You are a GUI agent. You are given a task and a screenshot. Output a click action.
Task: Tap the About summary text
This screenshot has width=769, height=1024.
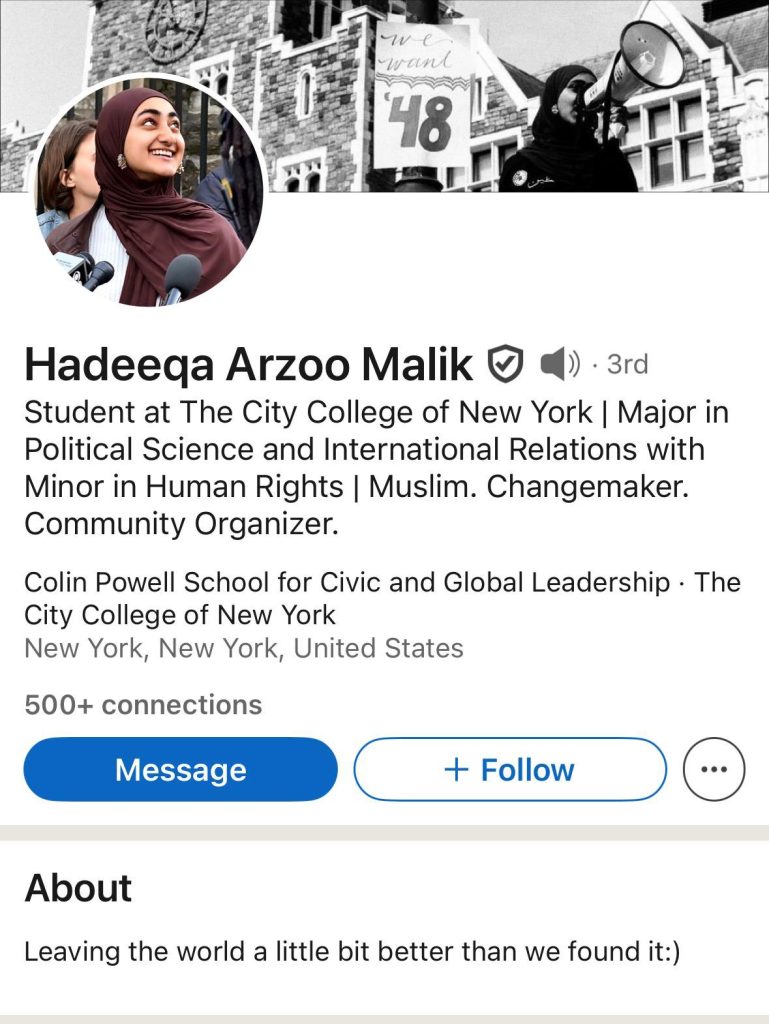coord(352,951)
